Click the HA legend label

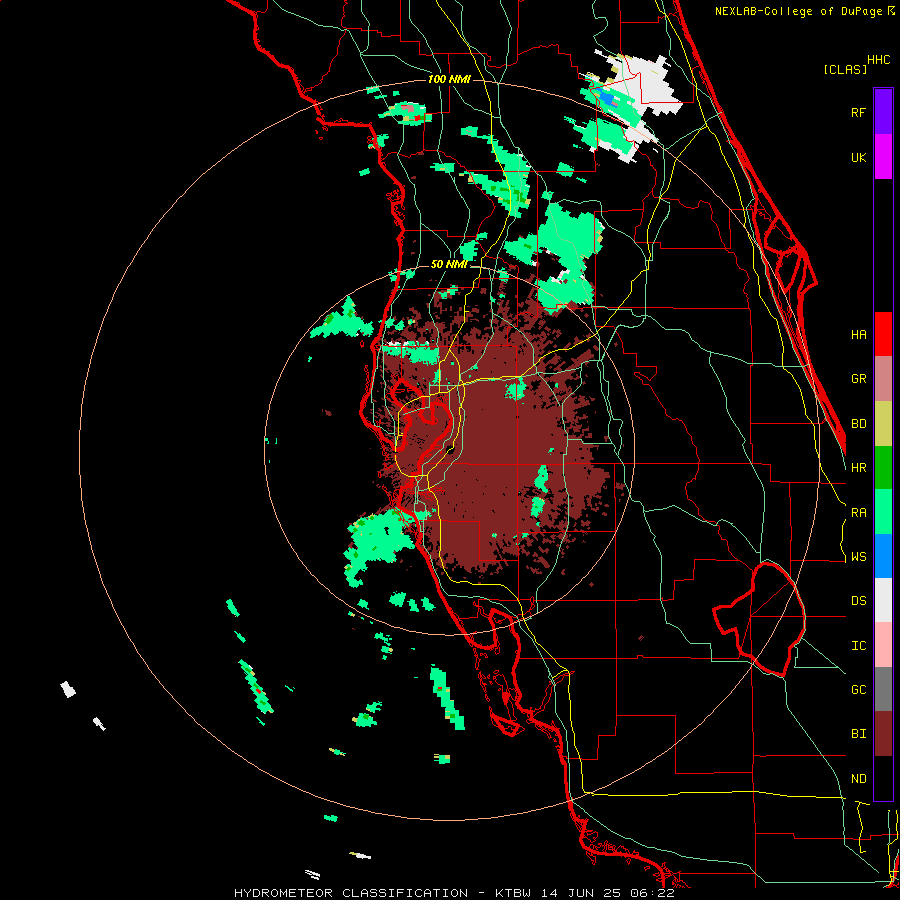click(x=859, y=334)
